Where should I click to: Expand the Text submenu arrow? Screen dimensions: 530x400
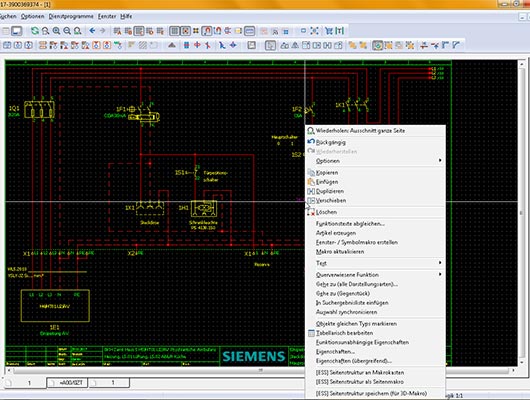(440, 263)
